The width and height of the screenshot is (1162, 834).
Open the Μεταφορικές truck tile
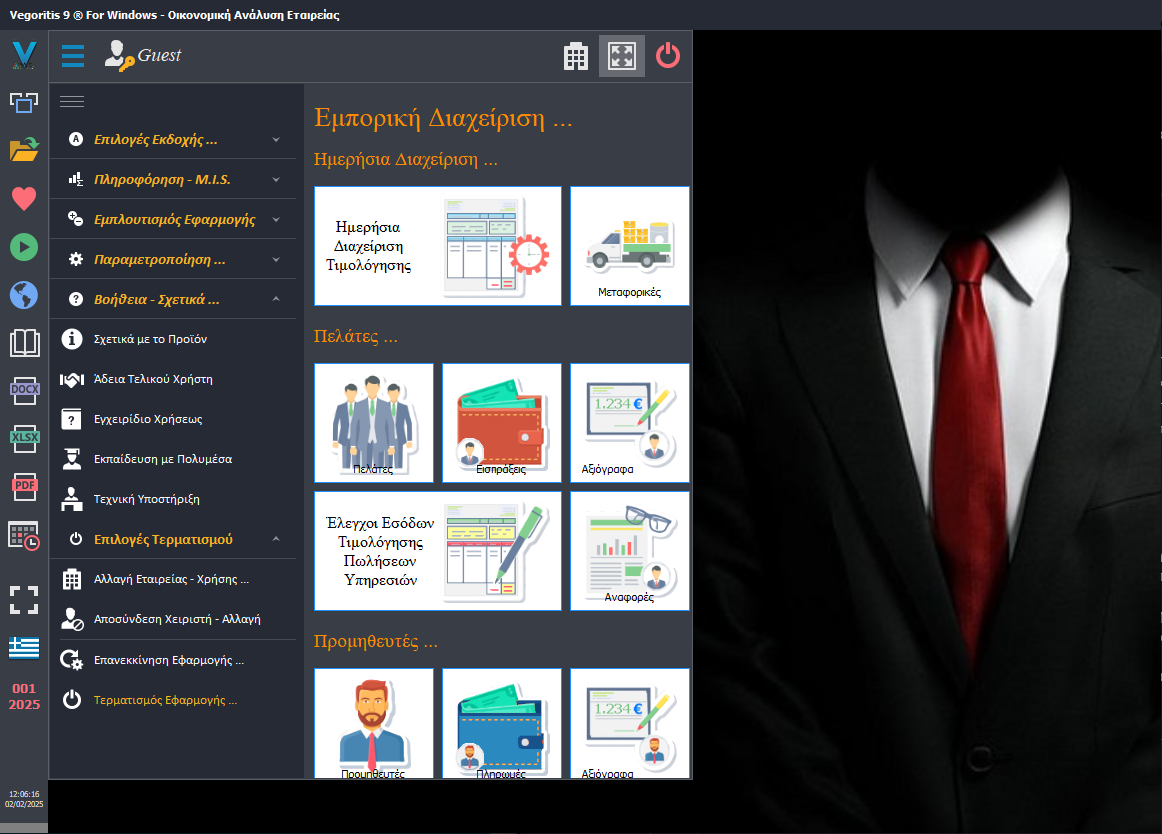tap(629, 246)
